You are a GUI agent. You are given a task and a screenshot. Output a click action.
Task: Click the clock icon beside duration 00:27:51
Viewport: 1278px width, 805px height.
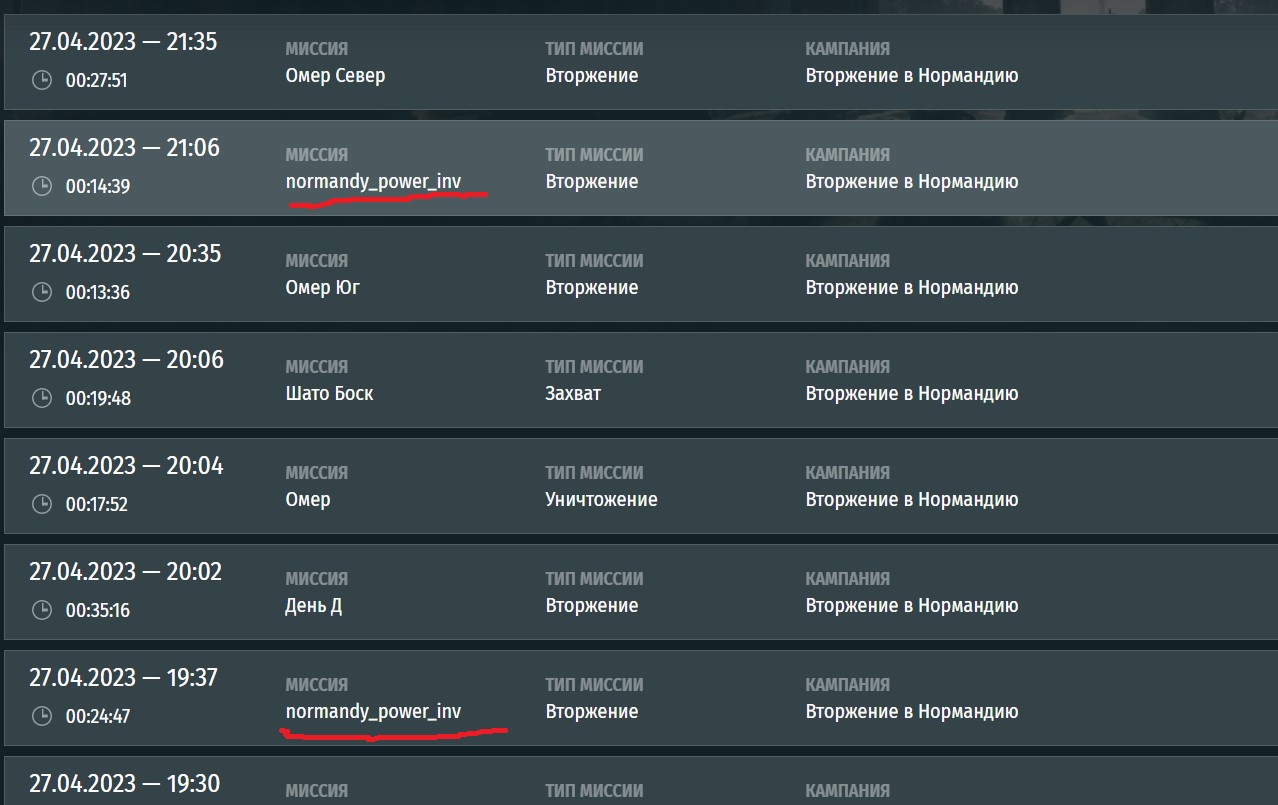[x=42, y=80]
